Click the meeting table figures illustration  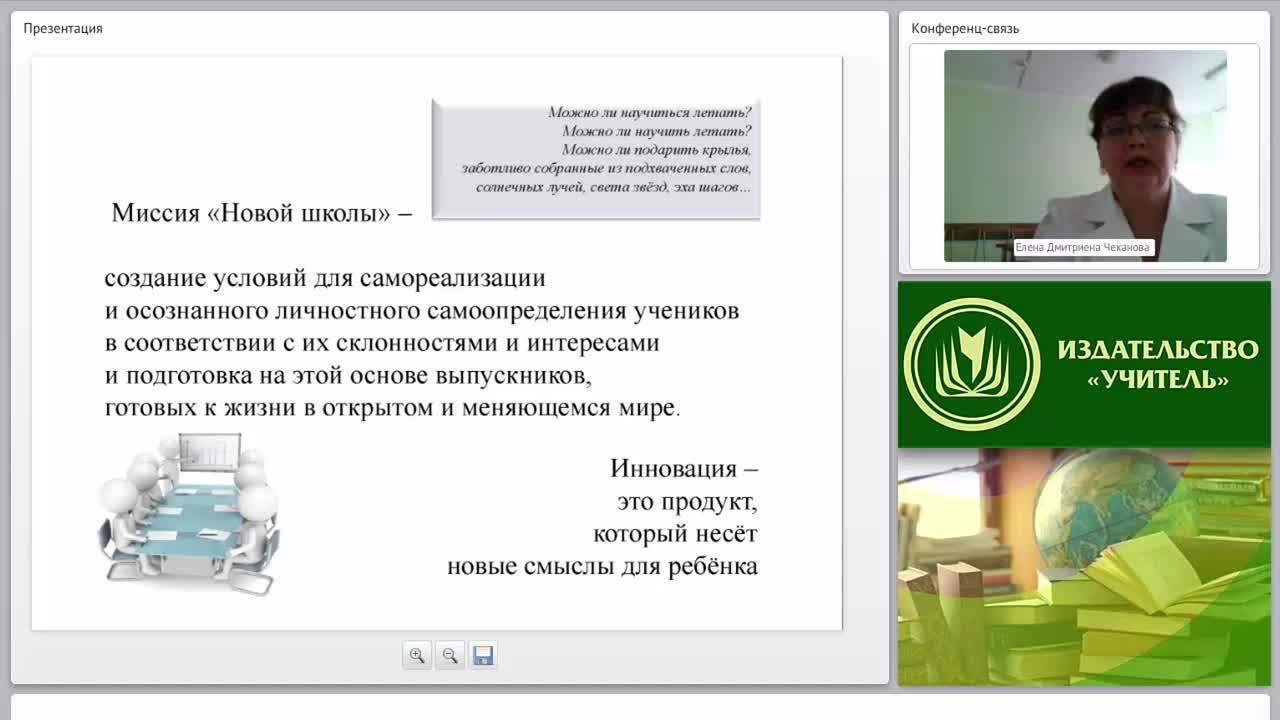[x=188, y=513]
